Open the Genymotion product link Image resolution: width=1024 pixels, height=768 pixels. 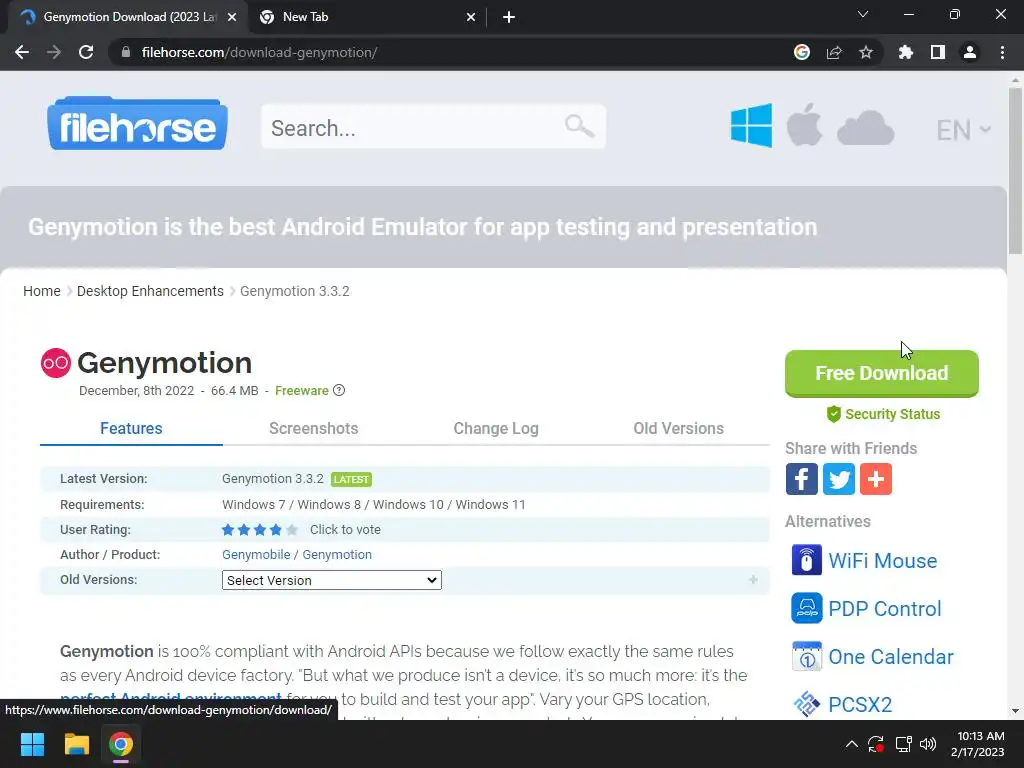pos(337,554)
